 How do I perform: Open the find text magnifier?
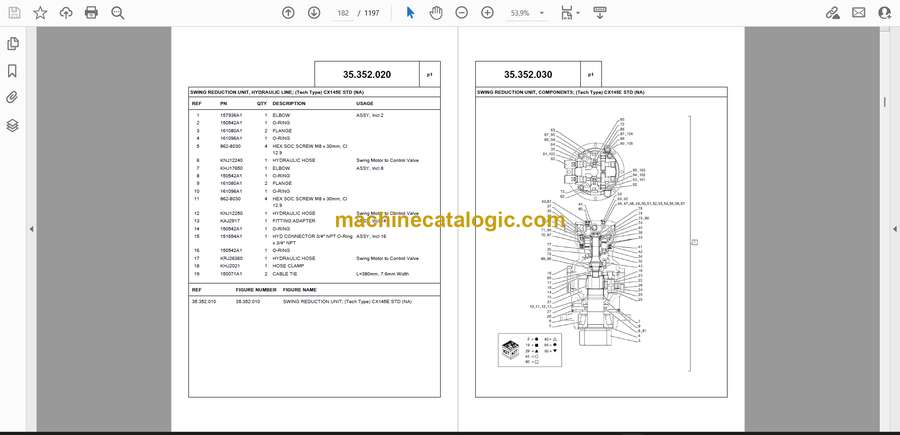118,13
